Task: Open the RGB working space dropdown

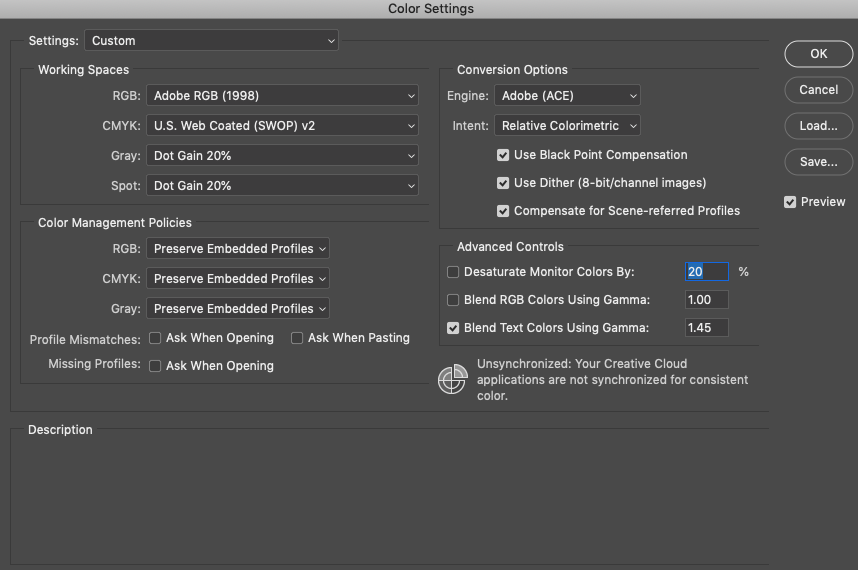Action: point(282,96)
